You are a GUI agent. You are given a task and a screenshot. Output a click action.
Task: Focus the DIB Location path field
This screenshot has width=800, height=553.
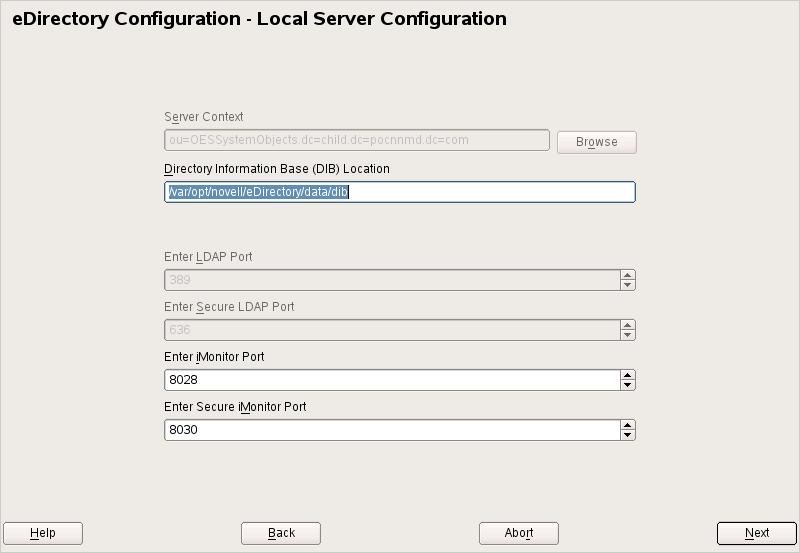coord(399,192)
